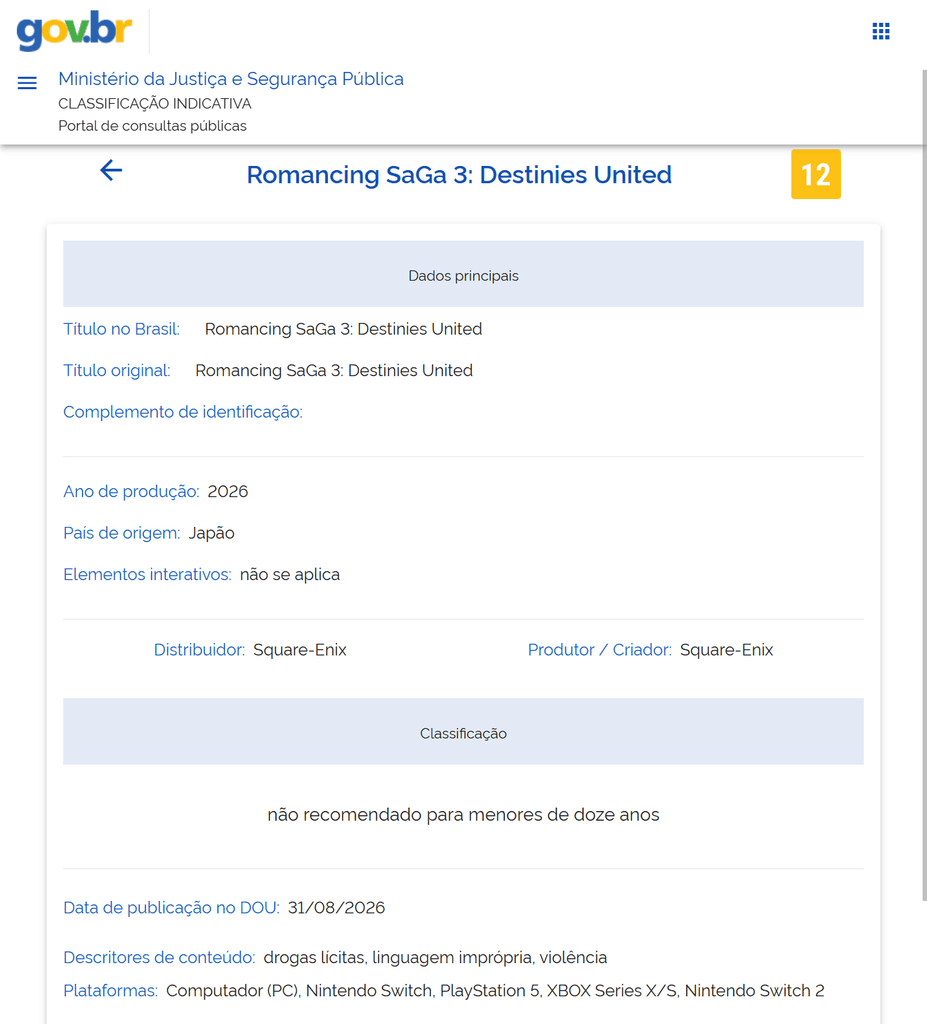Click the não se aplica value
Viewport: 927px width, 1024px height.
[289, 575]
